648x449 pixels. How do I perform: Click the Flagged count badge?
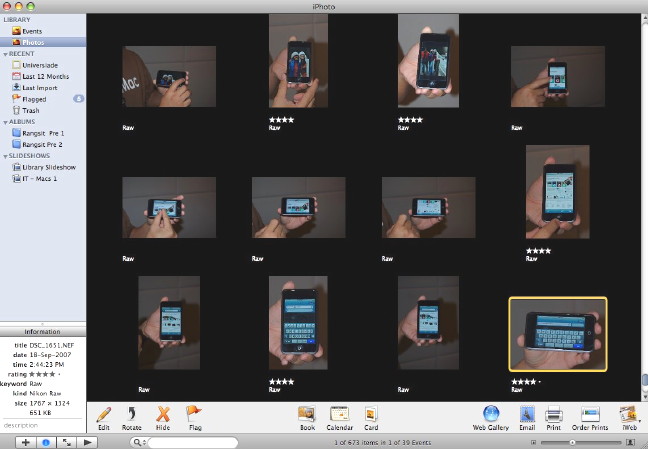coord(79,99)
